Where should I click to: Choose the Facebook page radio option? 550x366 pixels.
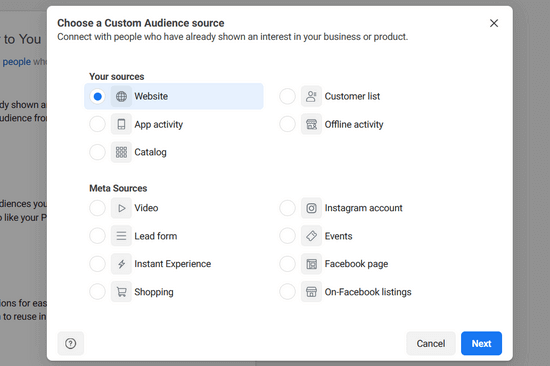coord(287,264)
